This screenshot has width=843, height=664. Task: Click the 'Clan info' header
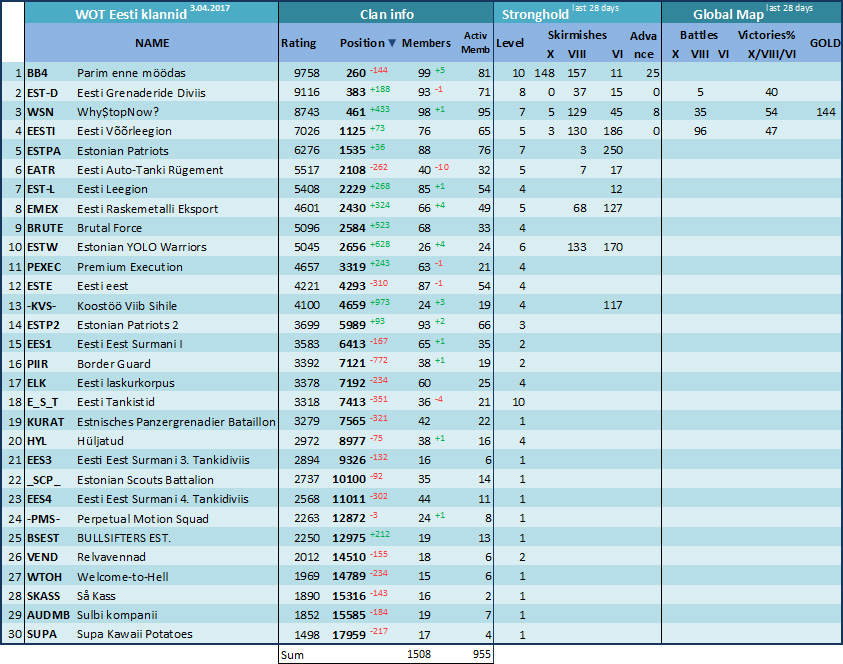(x=387, y=15)
